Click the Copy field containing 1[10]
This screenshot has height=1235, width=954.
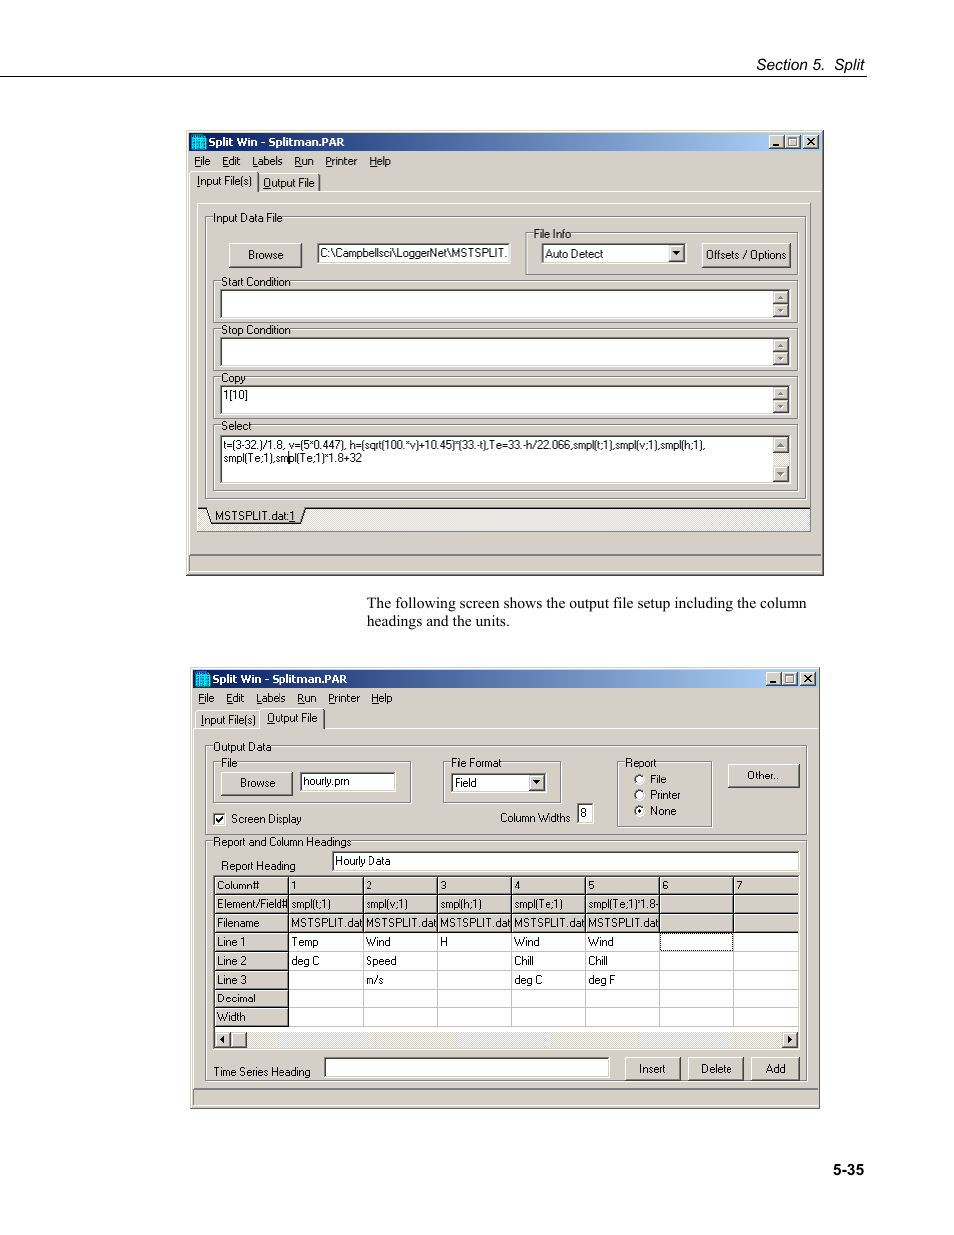[497, 400]
